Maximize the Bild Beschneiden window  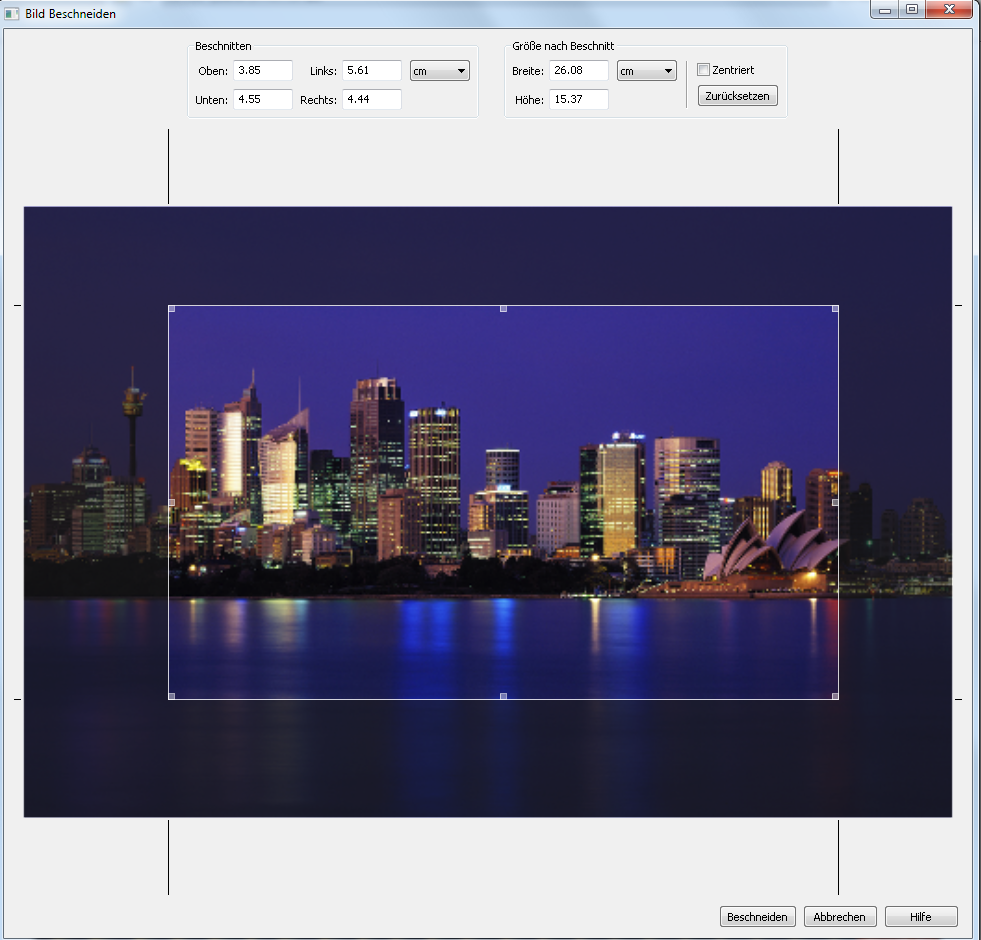(x=912, y=9)
